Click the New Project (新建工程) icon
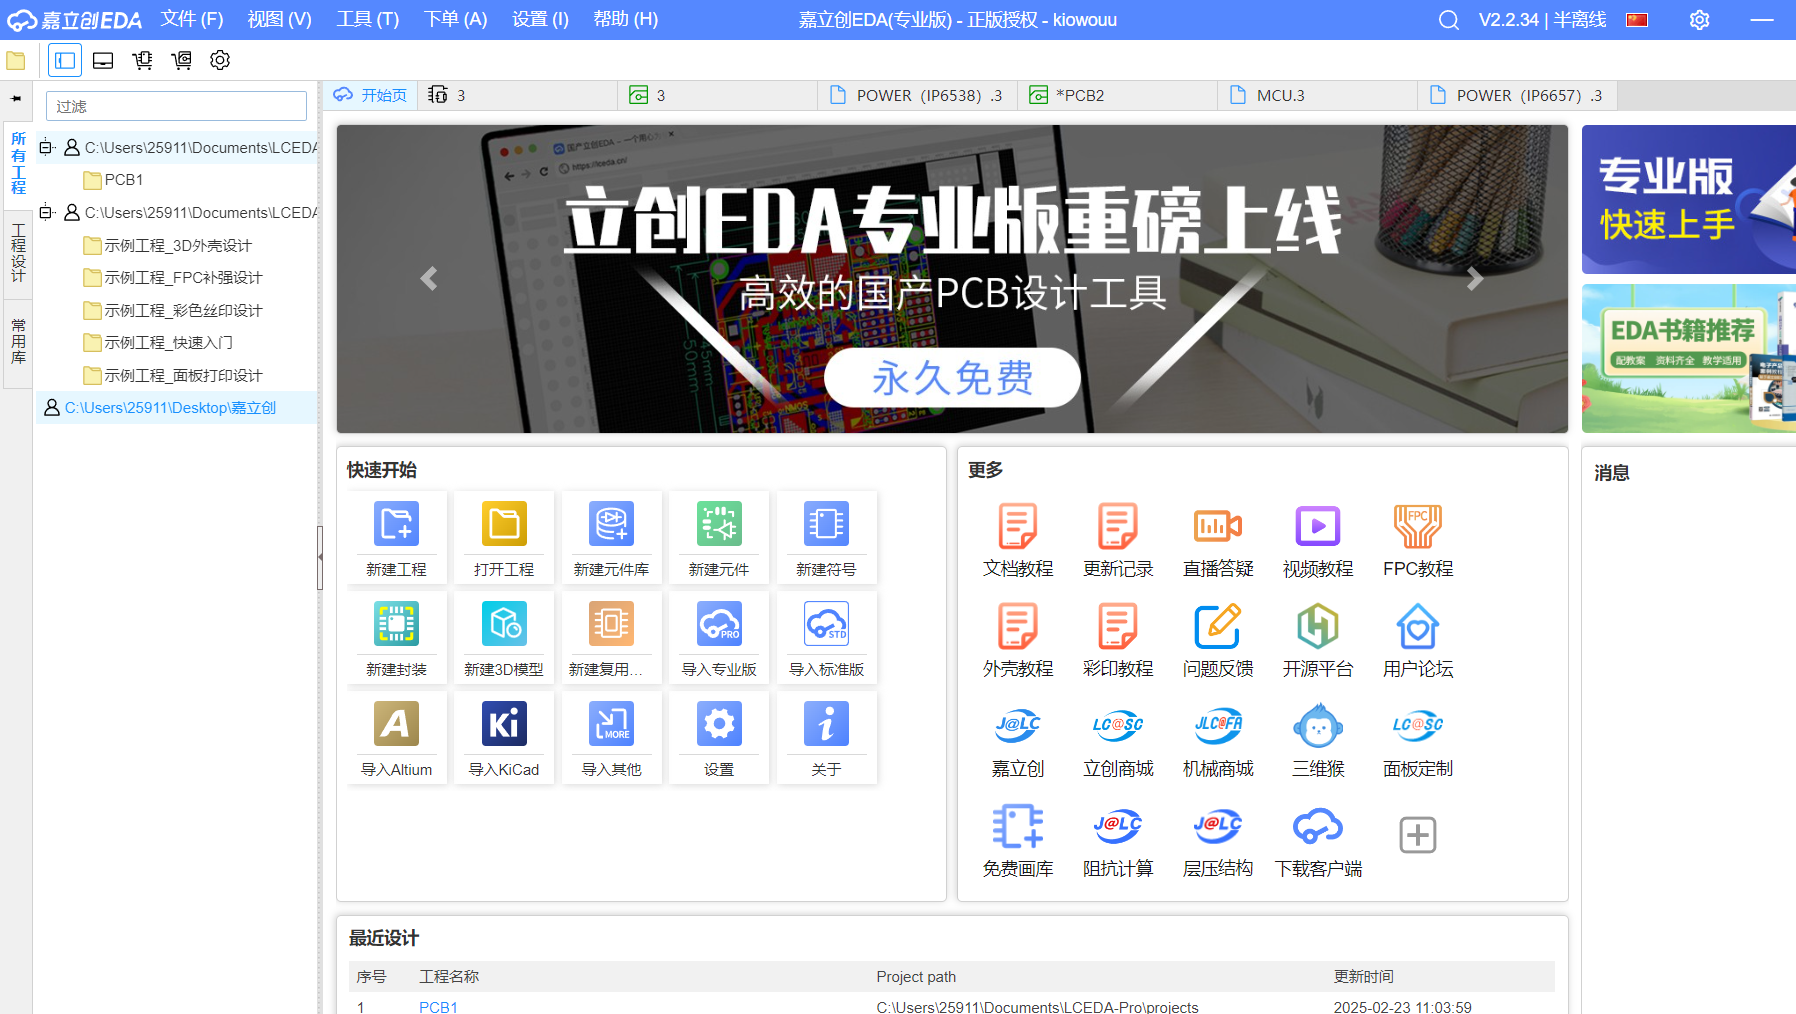 click(x=396, y=525)
